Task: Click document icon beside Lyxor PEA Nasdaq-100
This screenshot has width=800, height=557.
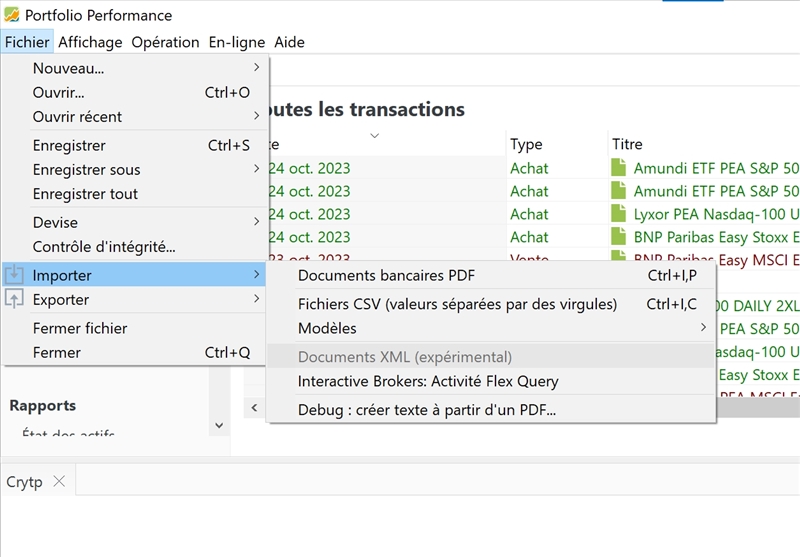Action: pos(618,214)
